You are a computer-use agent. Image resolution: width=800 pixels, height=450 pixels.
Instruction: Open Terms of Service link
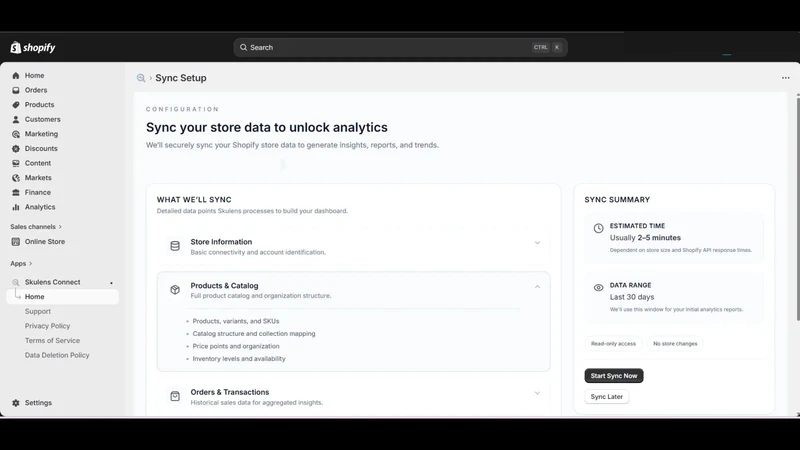(x=53, y=341)
